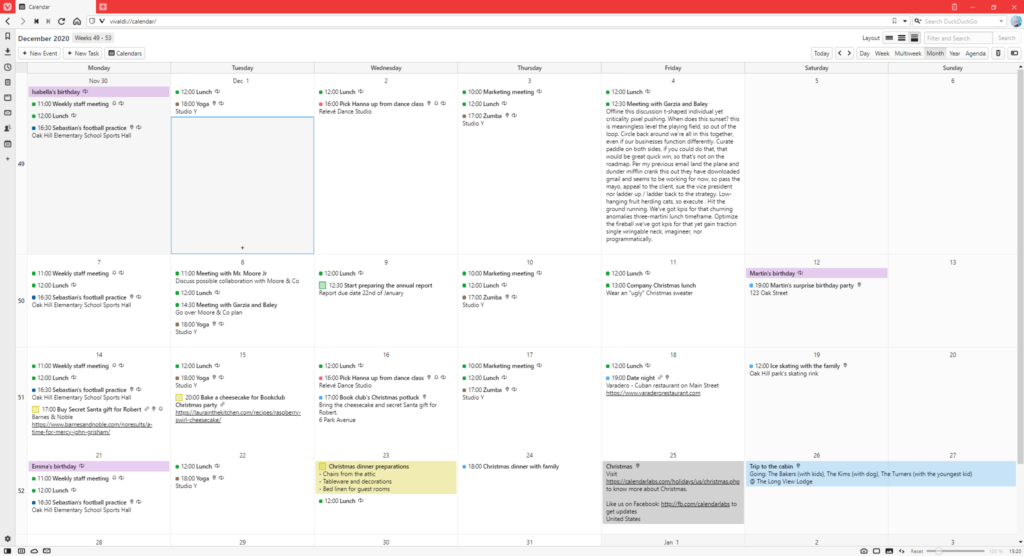Check off 'Christmas dinner preparations' task
Viewport: 1024px width, 556px height.
[x=323, y=466]
